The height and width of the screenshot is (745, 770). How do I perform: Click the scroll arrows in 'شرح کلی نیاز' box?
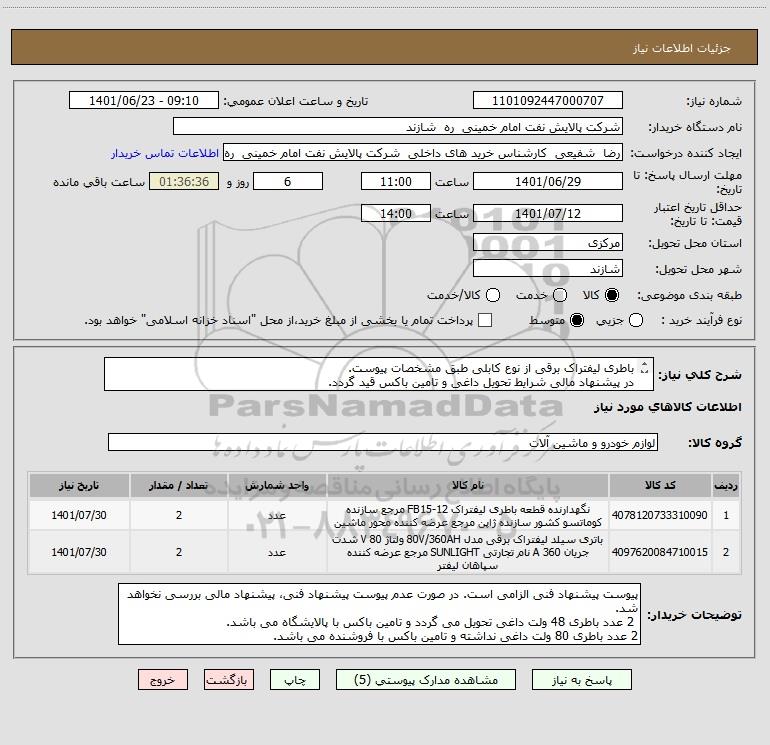tap(644, 367)
